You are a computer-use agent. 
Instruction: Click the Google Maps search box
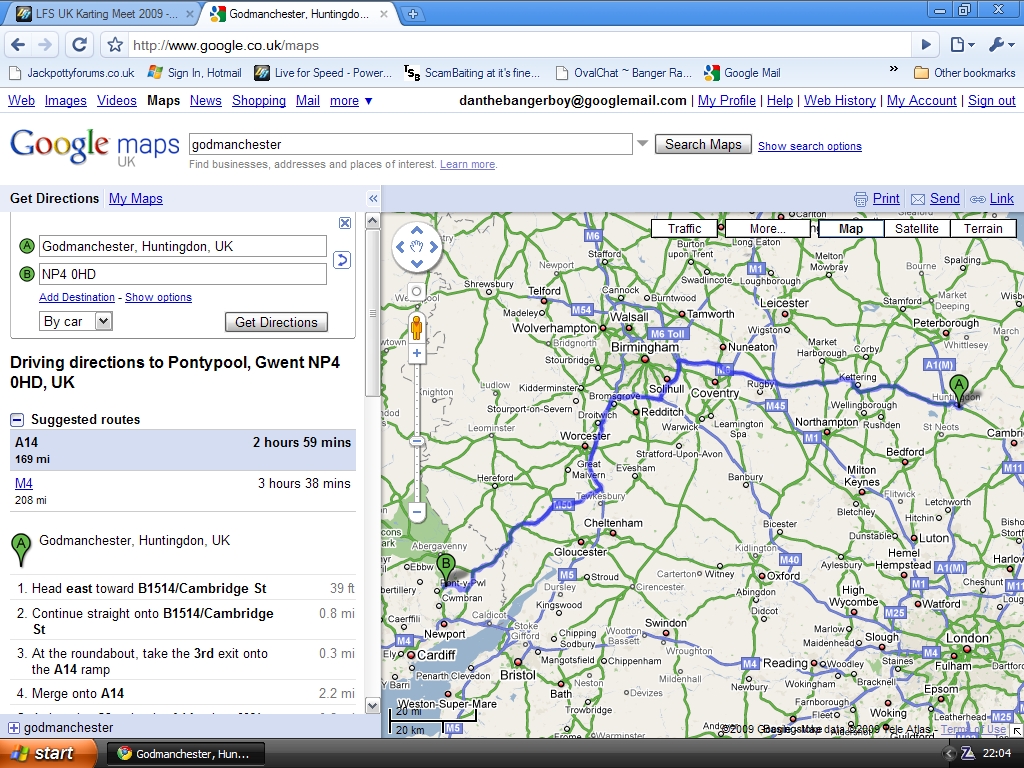click(x=411, y=144)
